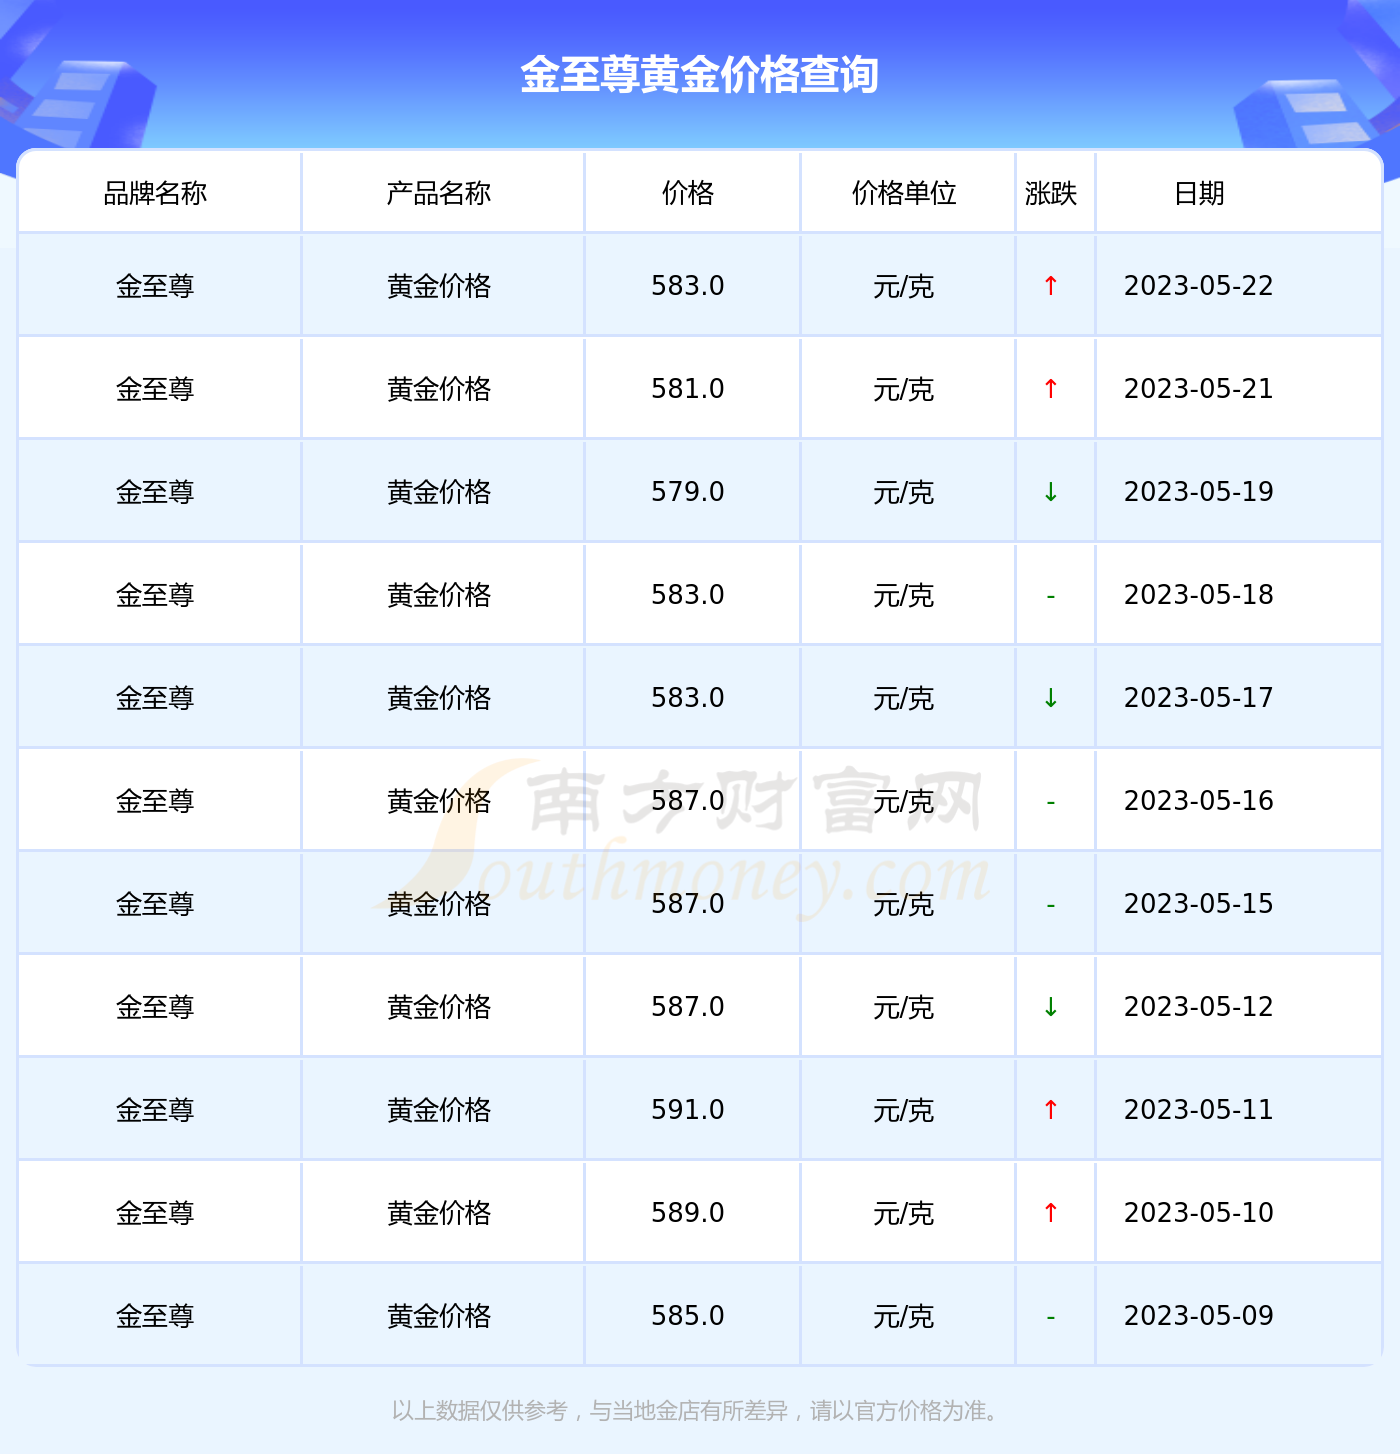Click the red up arrow for 2023-05-22
The height and width of the screenshot is (1455, 1400).
[x=1051, y=286]
